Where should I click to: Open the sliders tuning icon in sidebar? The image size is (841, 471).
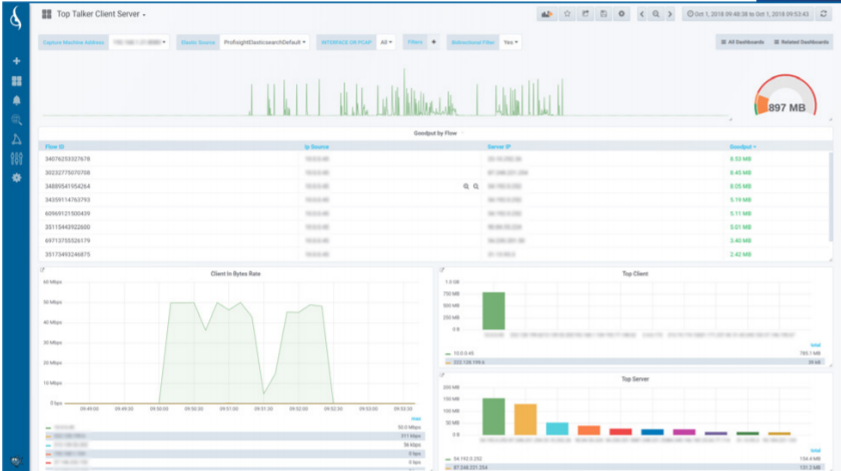pos(17,158)
